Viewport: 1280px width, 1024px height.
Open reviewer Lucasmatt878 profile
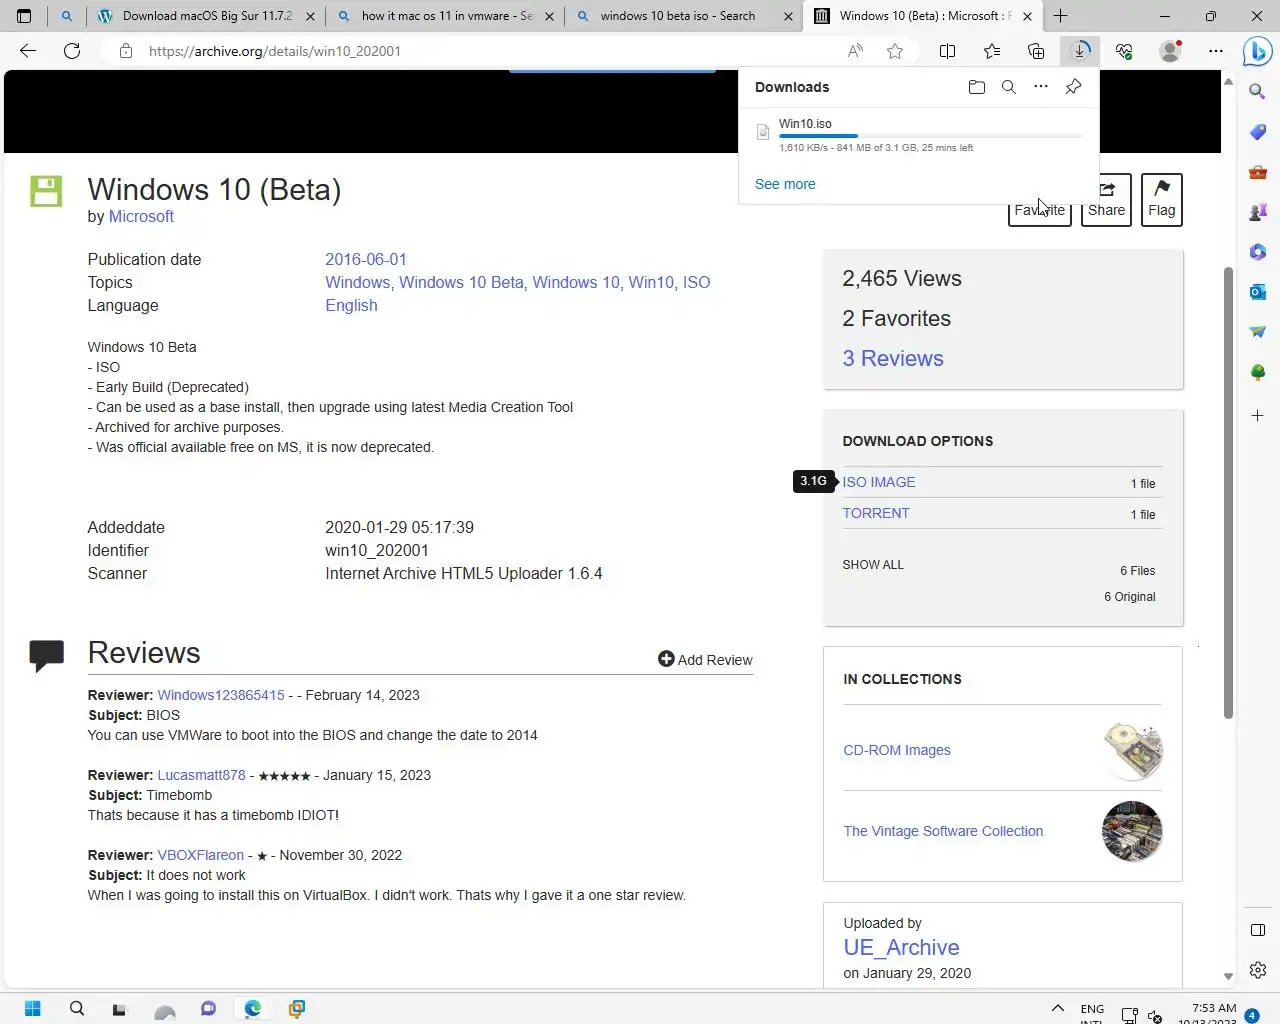201,775
